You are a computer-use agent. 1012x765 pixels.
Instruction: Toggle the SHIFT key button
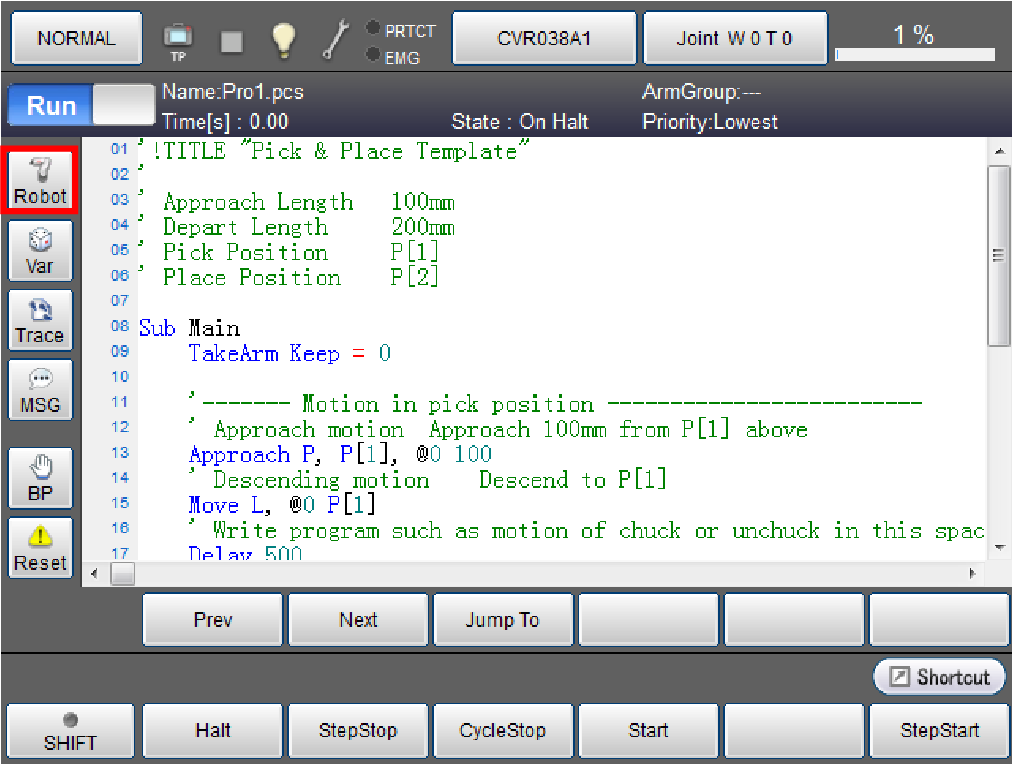tap(70, 732)
